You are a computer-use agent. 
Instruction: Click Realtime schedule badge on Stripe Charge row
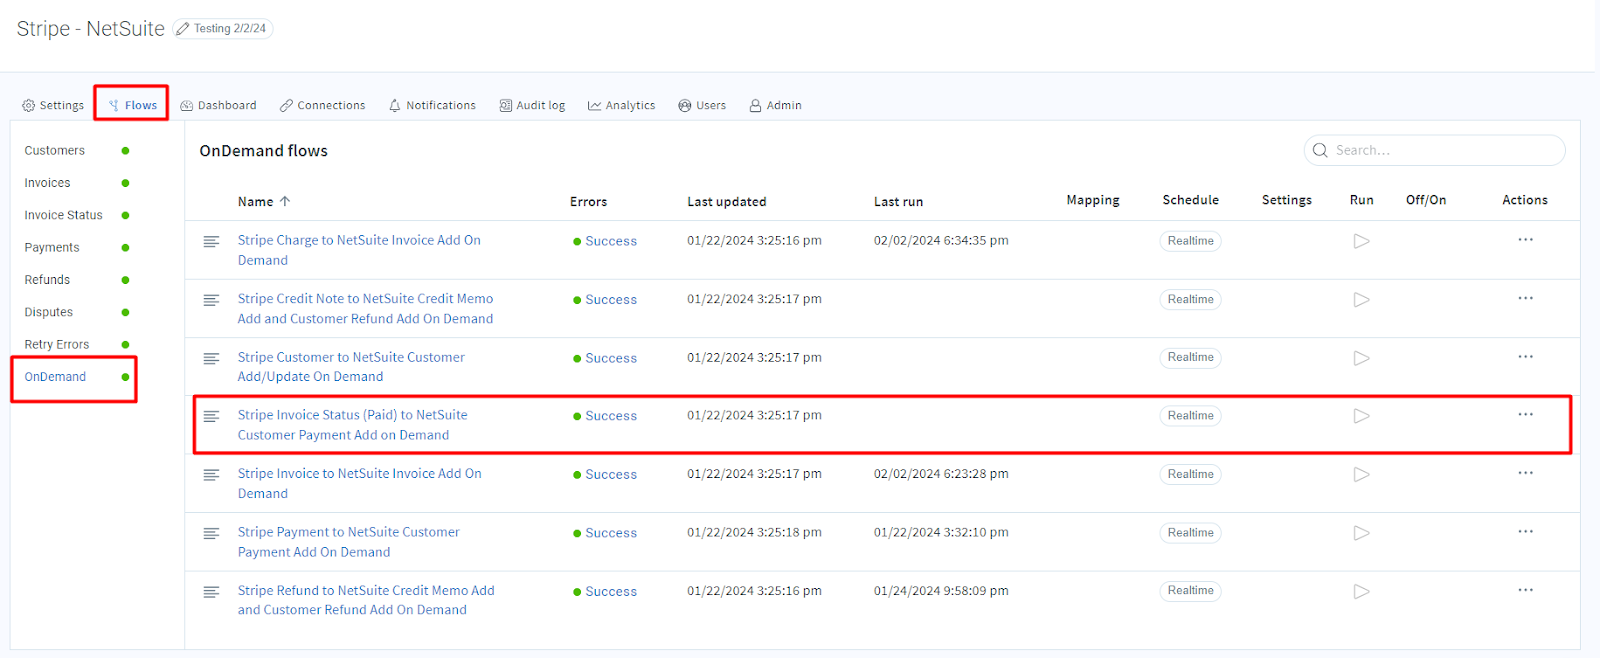[x=1191, y=241]
